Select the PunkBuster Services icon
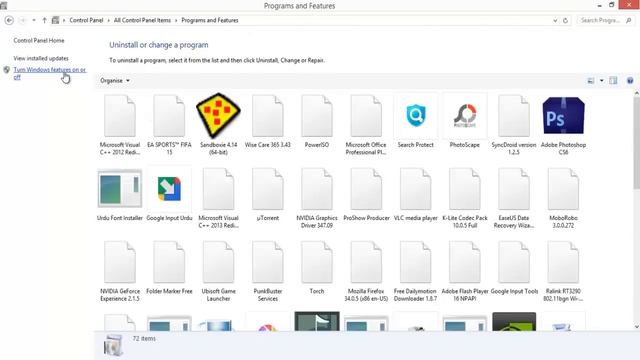Screen dimensions: 640x360 pyautogui.click(x=268, y=262)
